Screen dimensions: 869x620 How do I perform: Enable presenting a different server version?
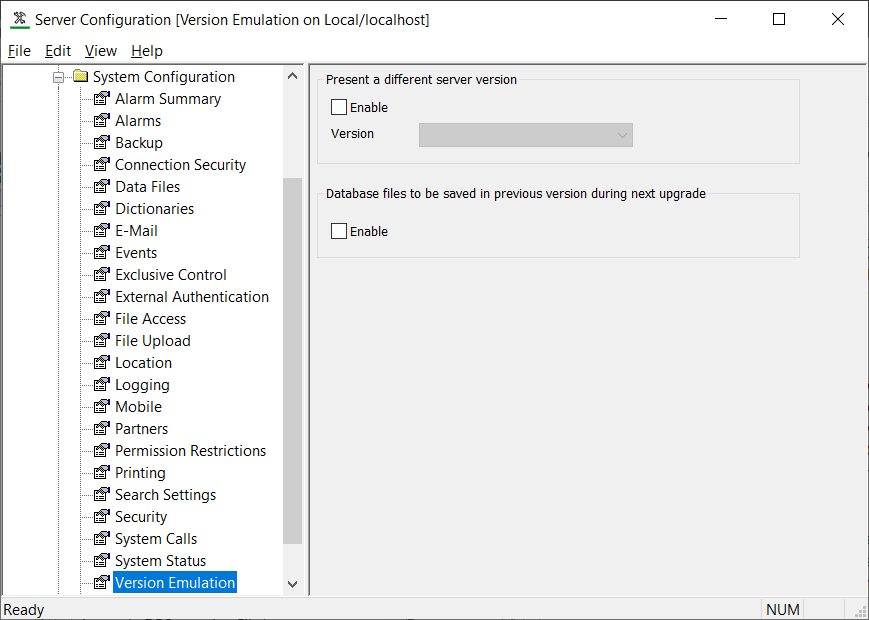point(339,107)
